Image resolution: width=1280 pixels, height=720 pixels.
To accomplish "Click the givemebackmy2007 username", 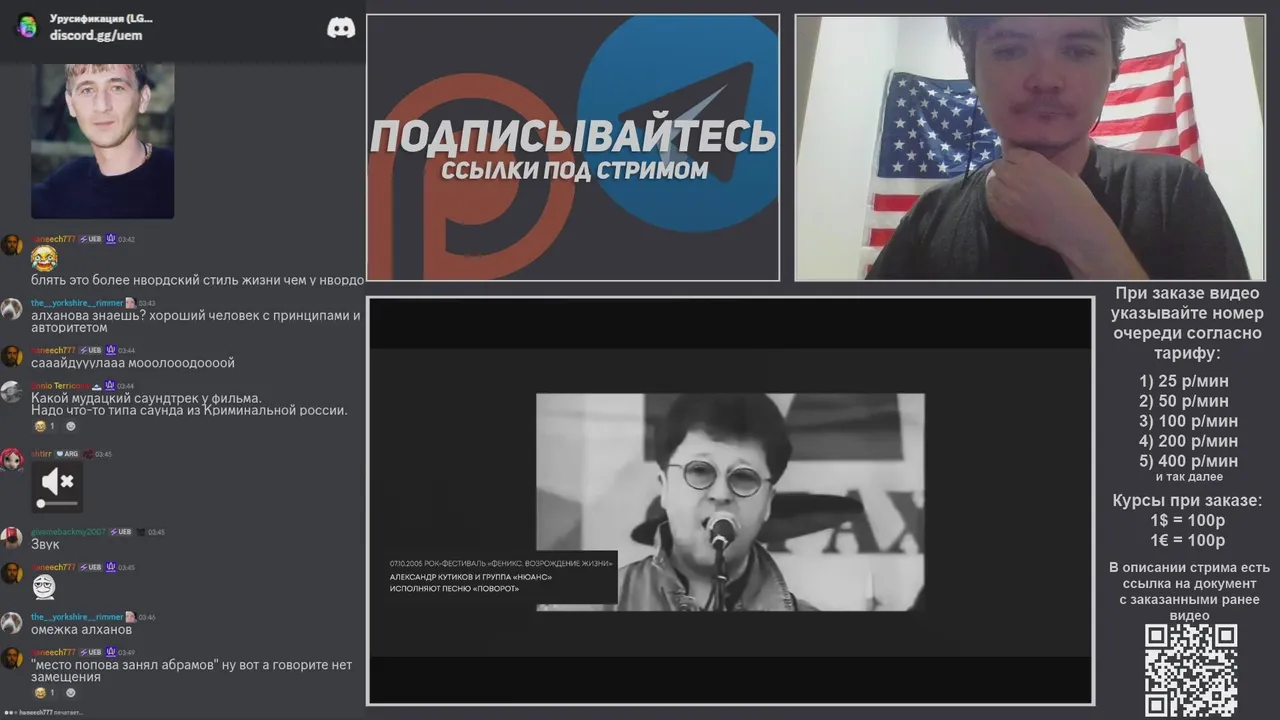I will pos(68,532).
